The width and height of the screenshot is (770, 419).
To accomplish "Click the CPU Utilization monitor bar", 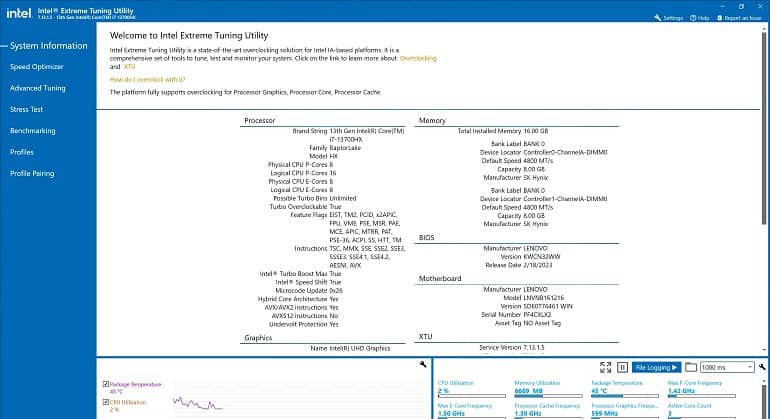I will pos(471,395).
